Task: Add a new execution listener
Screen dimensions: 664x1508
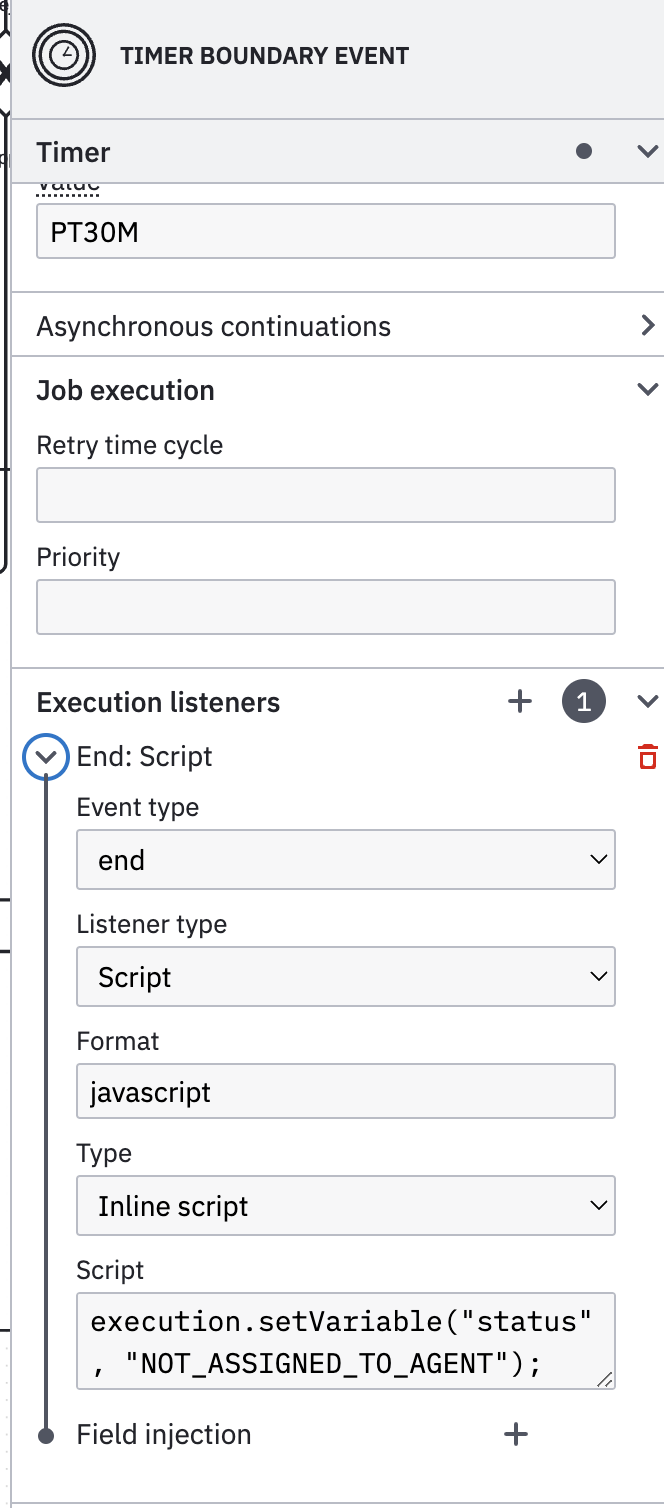Action: pos(520,702)
